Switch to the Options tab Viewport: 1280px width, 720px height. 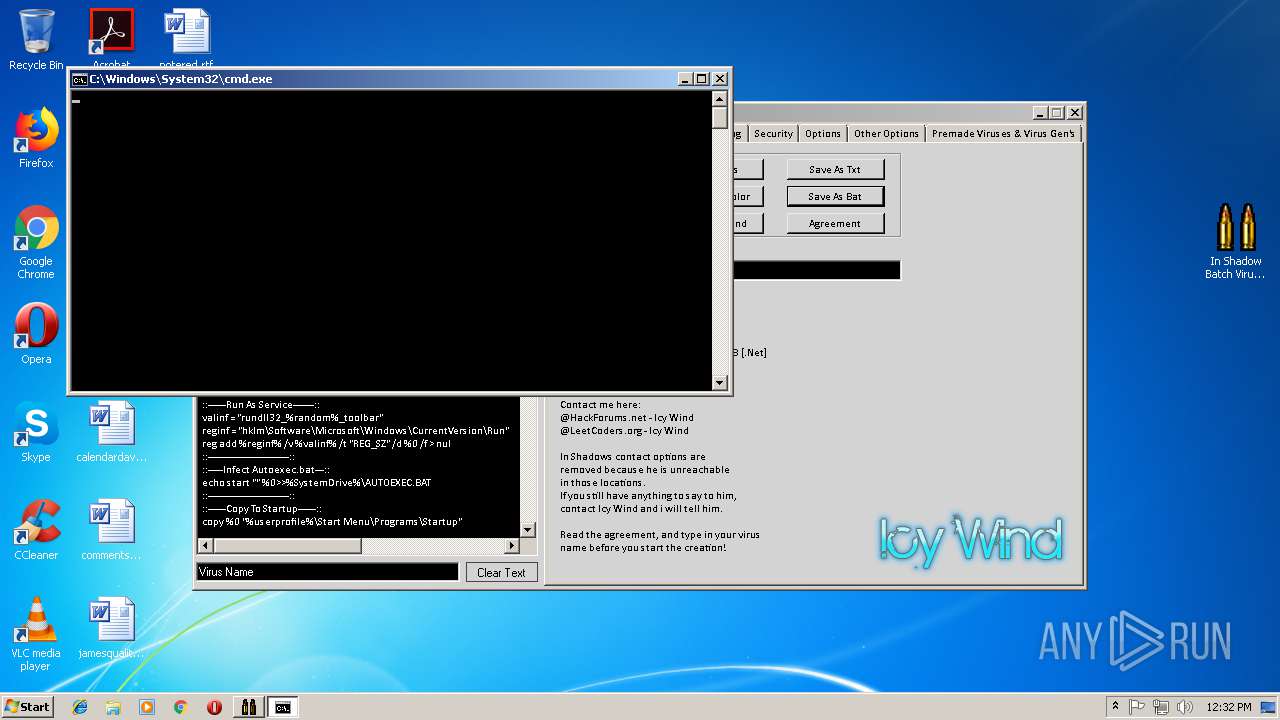tap(823, 133)
